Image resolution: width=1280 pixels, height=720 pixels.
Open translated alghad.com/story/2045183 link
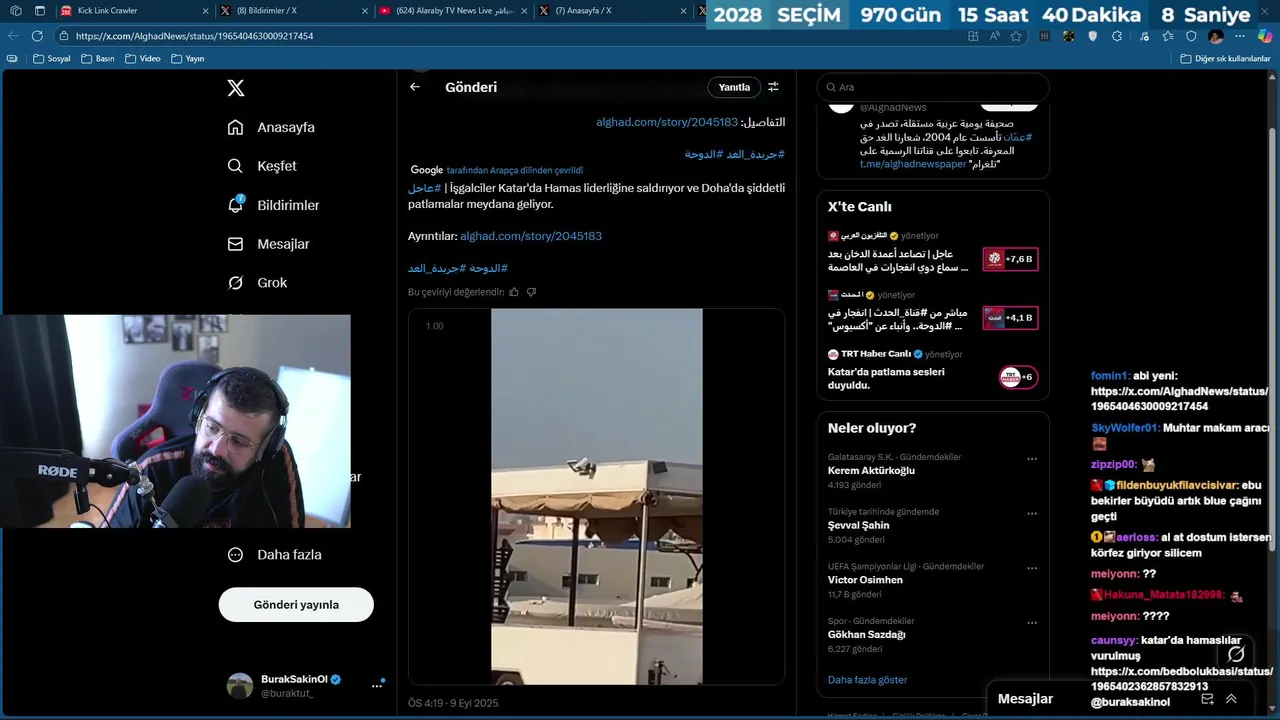(531, 236)
